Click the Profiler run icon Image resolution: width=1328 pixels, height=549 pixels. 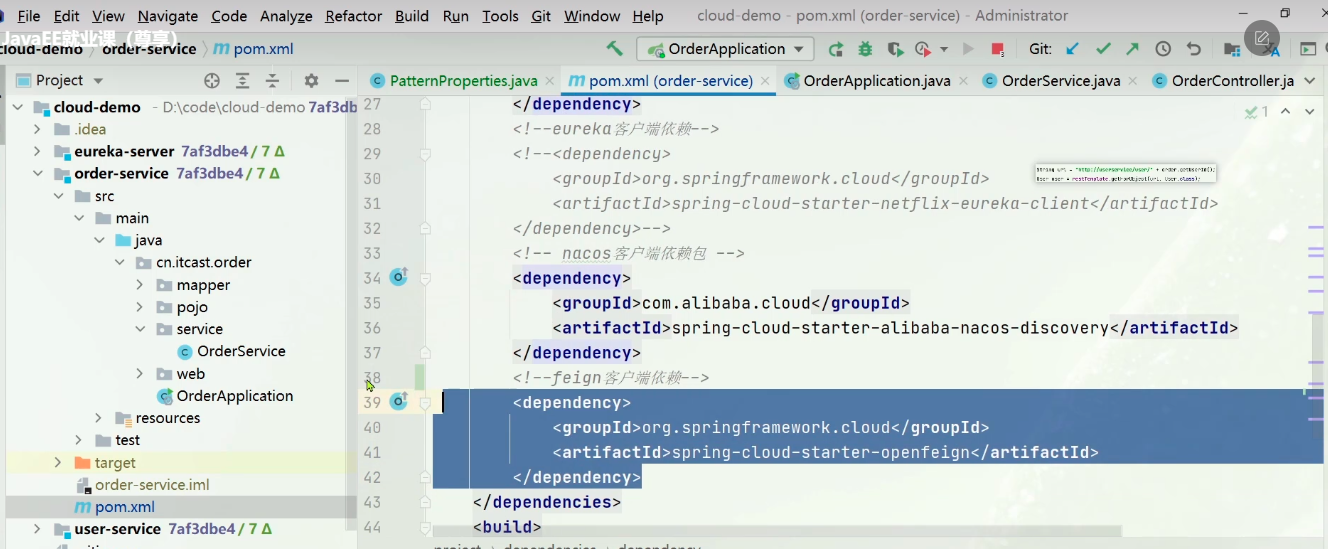click(x=922, y=49)
